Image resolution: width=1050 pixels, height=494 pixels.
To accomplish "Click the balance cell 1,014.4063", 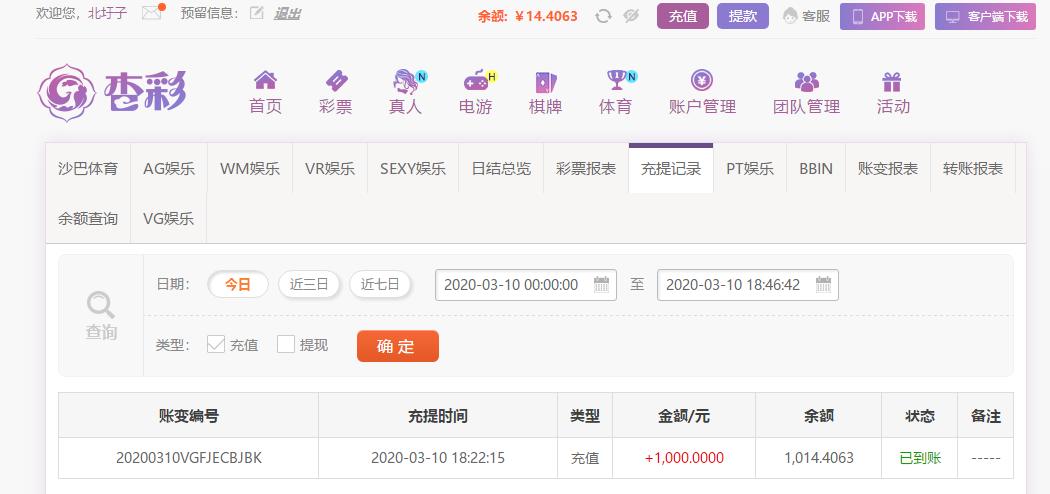I will tap(819, 458).
